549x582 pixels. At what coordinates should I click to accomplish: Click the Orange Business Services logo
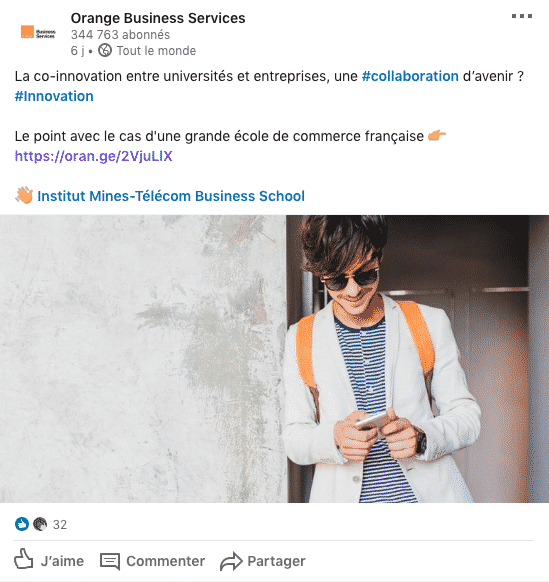(38, 32)
